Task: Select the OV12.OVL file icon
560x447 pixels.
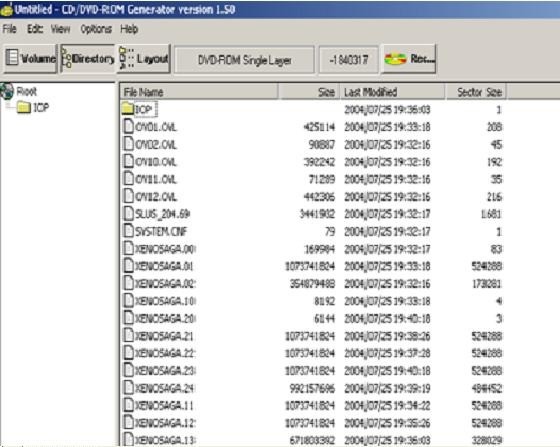Action: point(128,196)
